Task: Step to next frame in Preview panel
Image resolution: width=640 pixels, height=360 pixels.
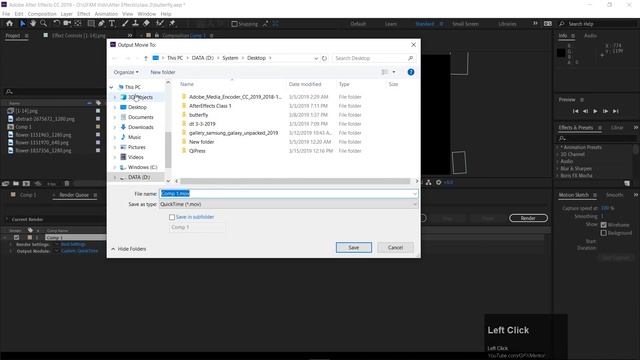Action: (x=605, y=111)
